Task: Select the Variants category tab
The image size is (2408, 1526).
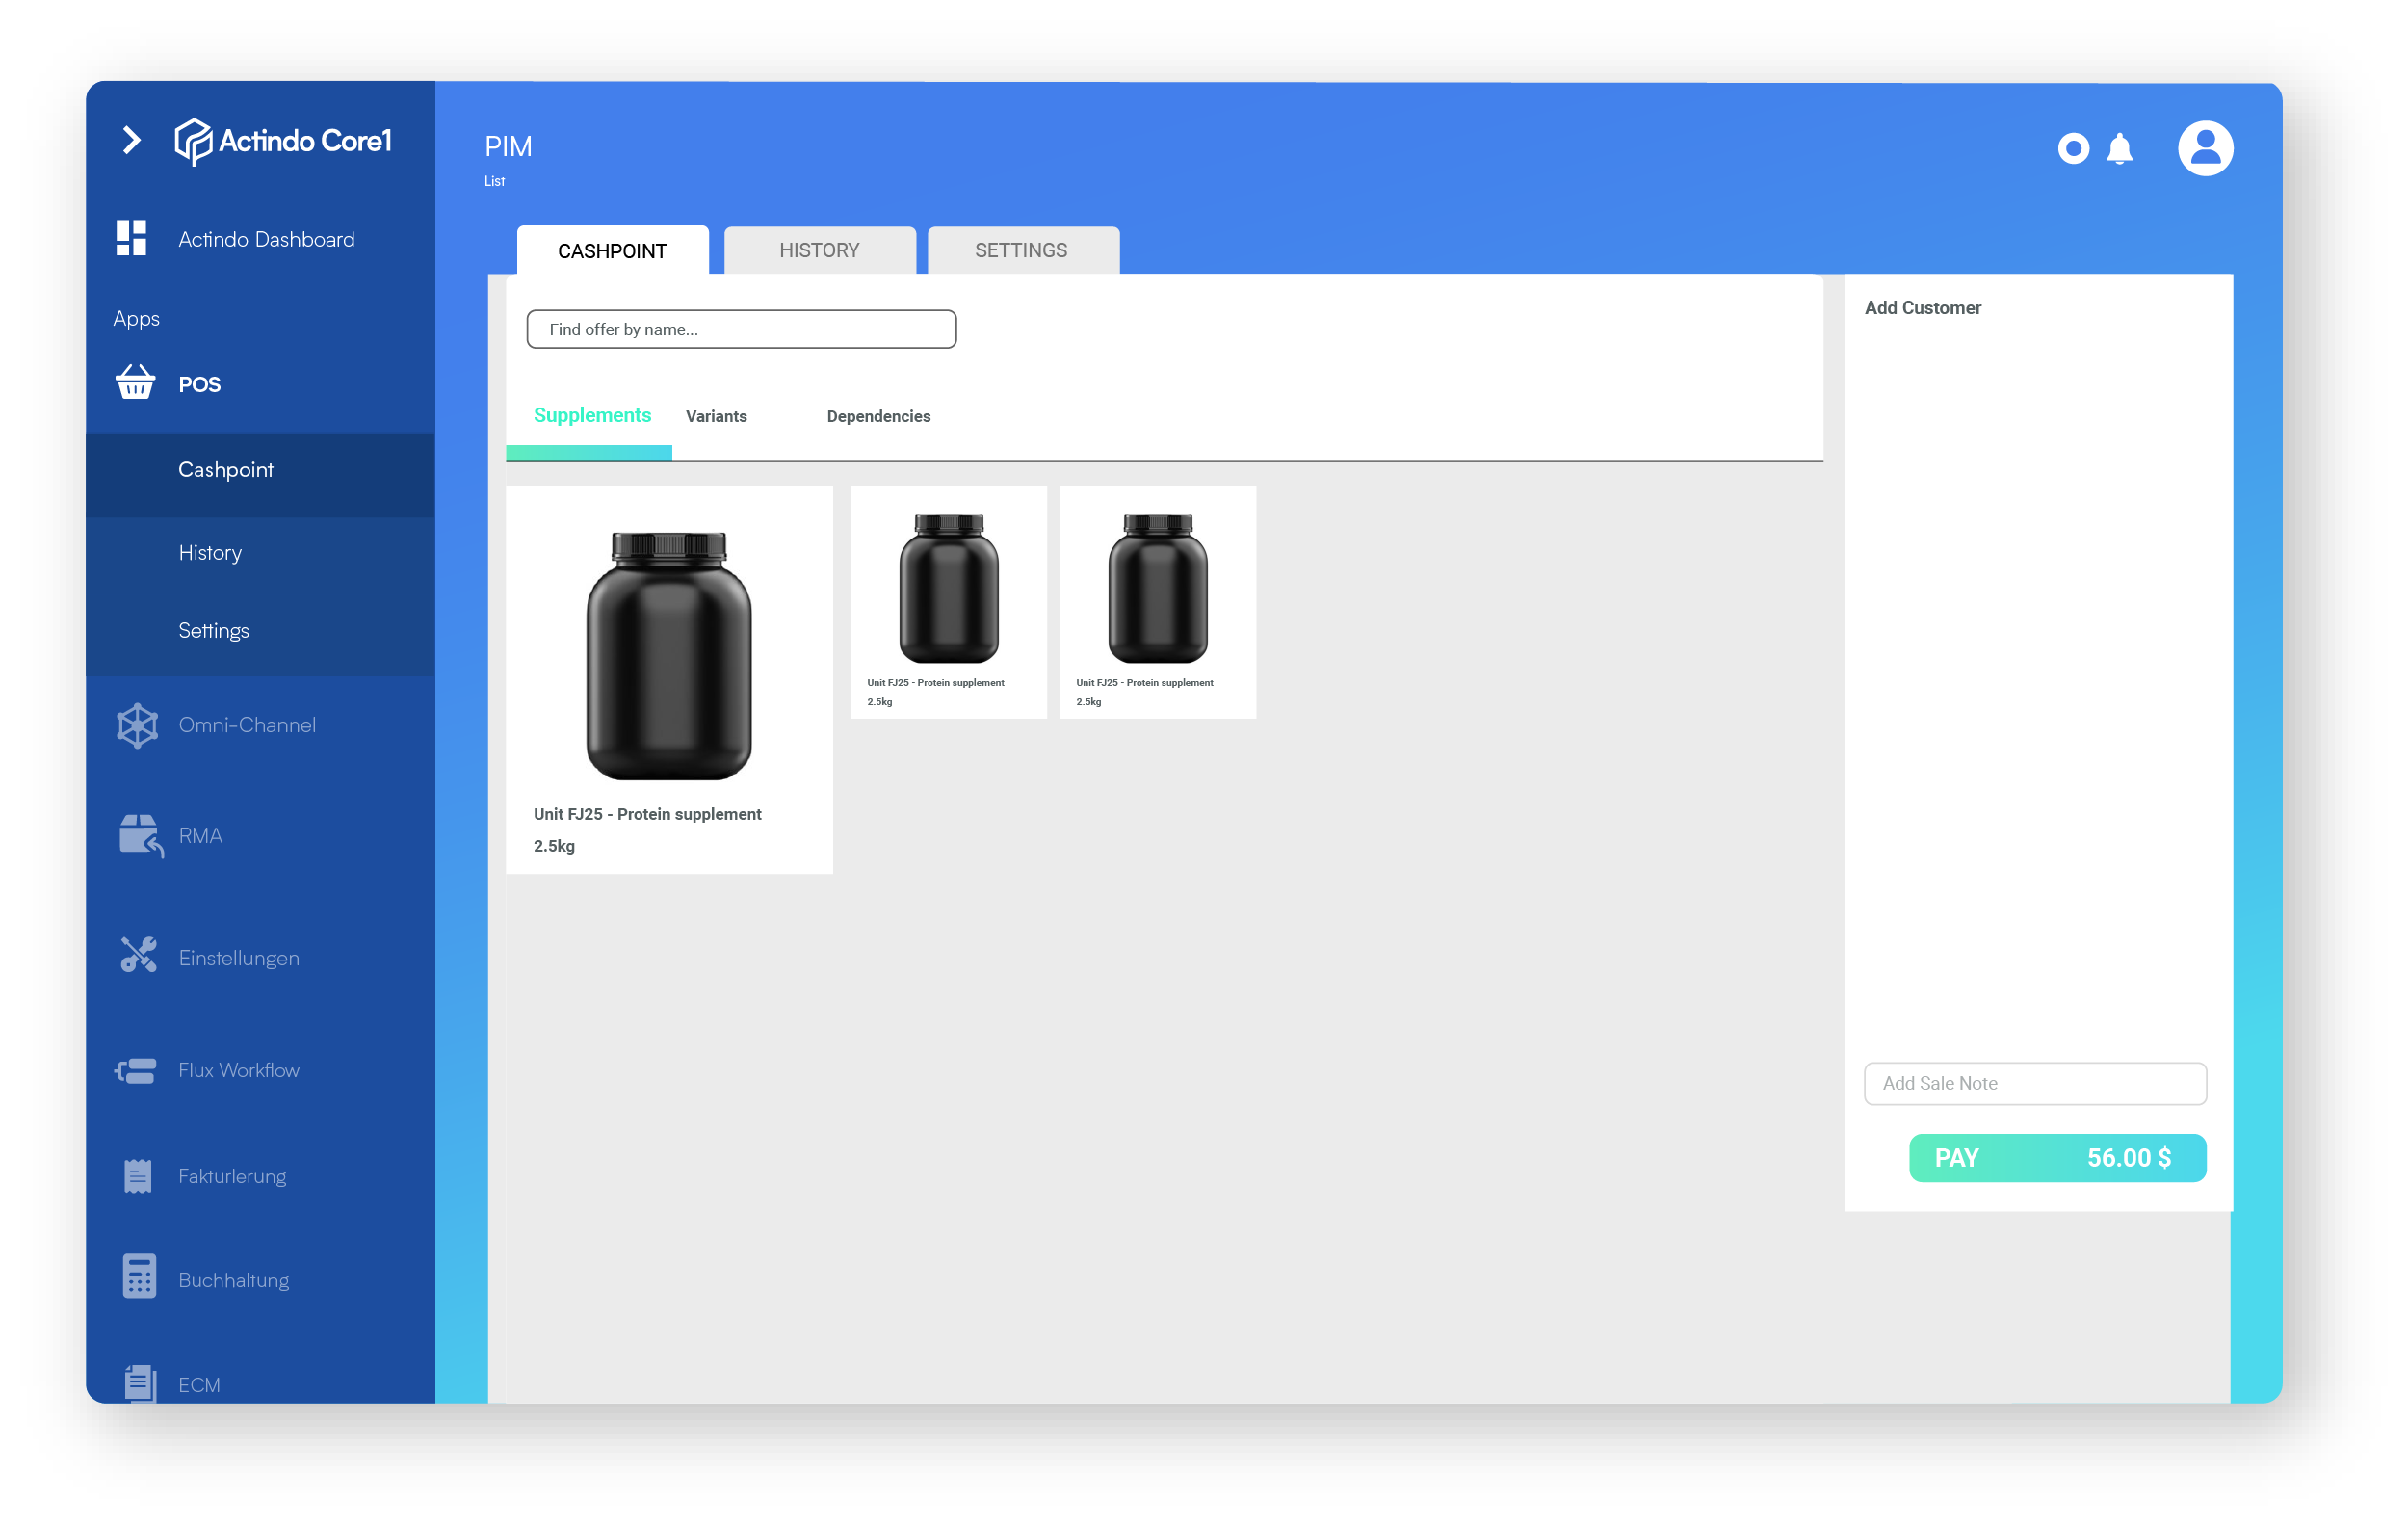Action: [716, 416]
